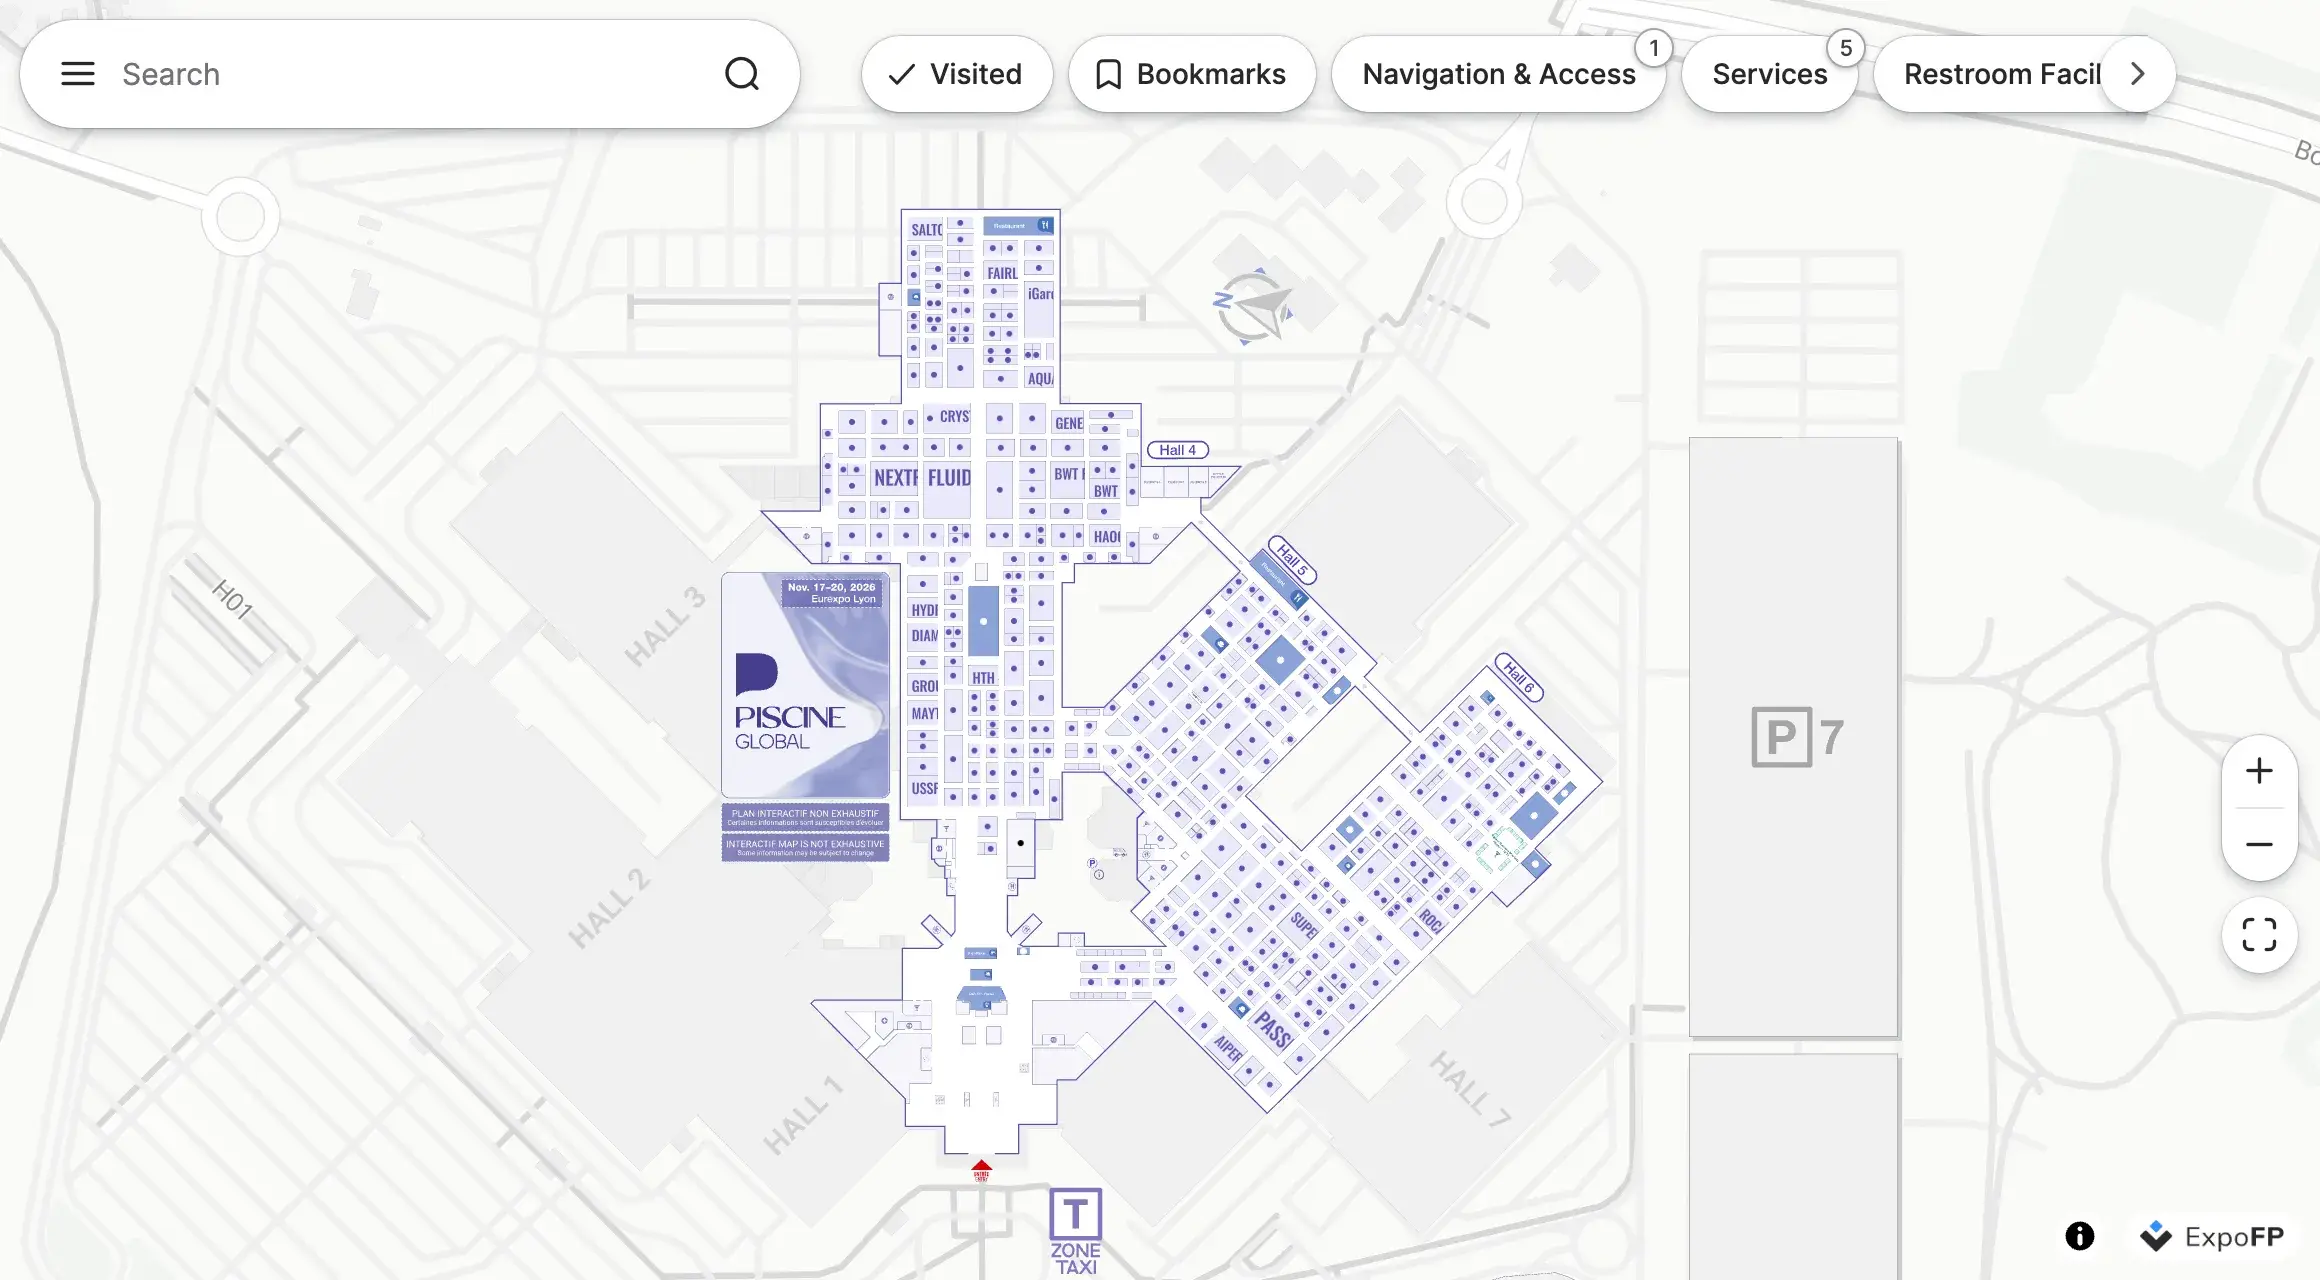Toggle the Bookmarks filter chip
The height and width of the screenshot is (1280, 2320).
1192,74
